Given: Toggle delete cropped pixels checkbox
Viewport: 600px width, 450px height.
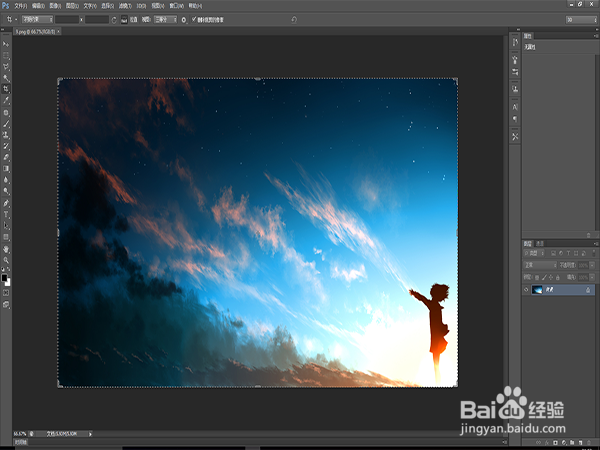Looking at the screenshot, I should click(194, 19).
